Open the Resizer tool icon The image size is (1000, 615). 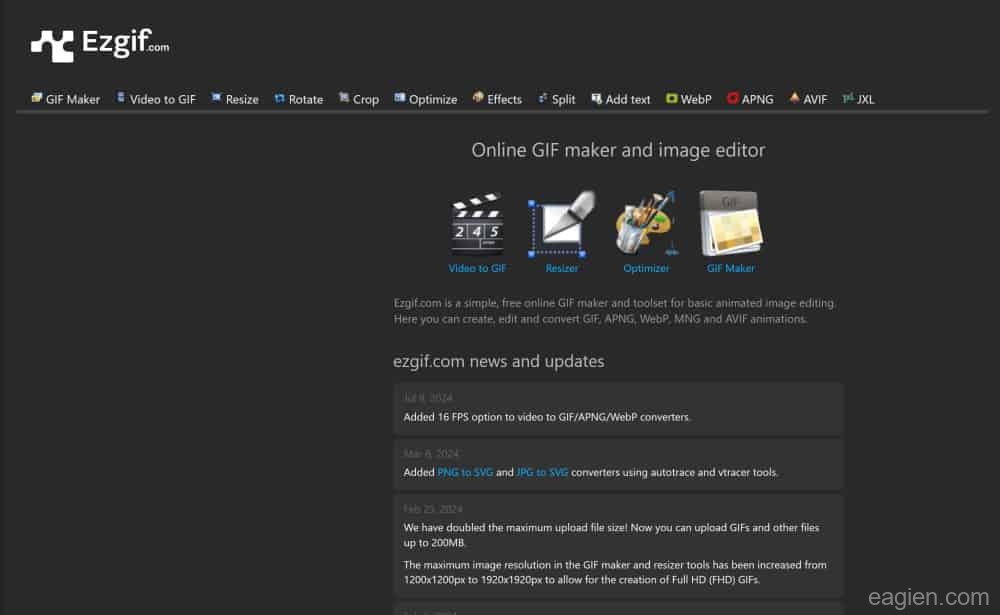point(561,226)
